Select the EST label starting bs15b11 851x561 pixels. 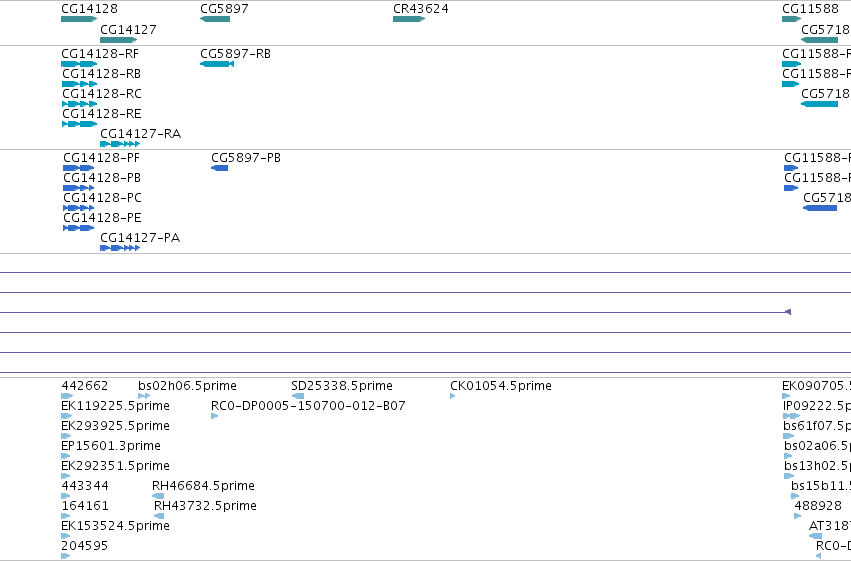(x=821, y=486)
